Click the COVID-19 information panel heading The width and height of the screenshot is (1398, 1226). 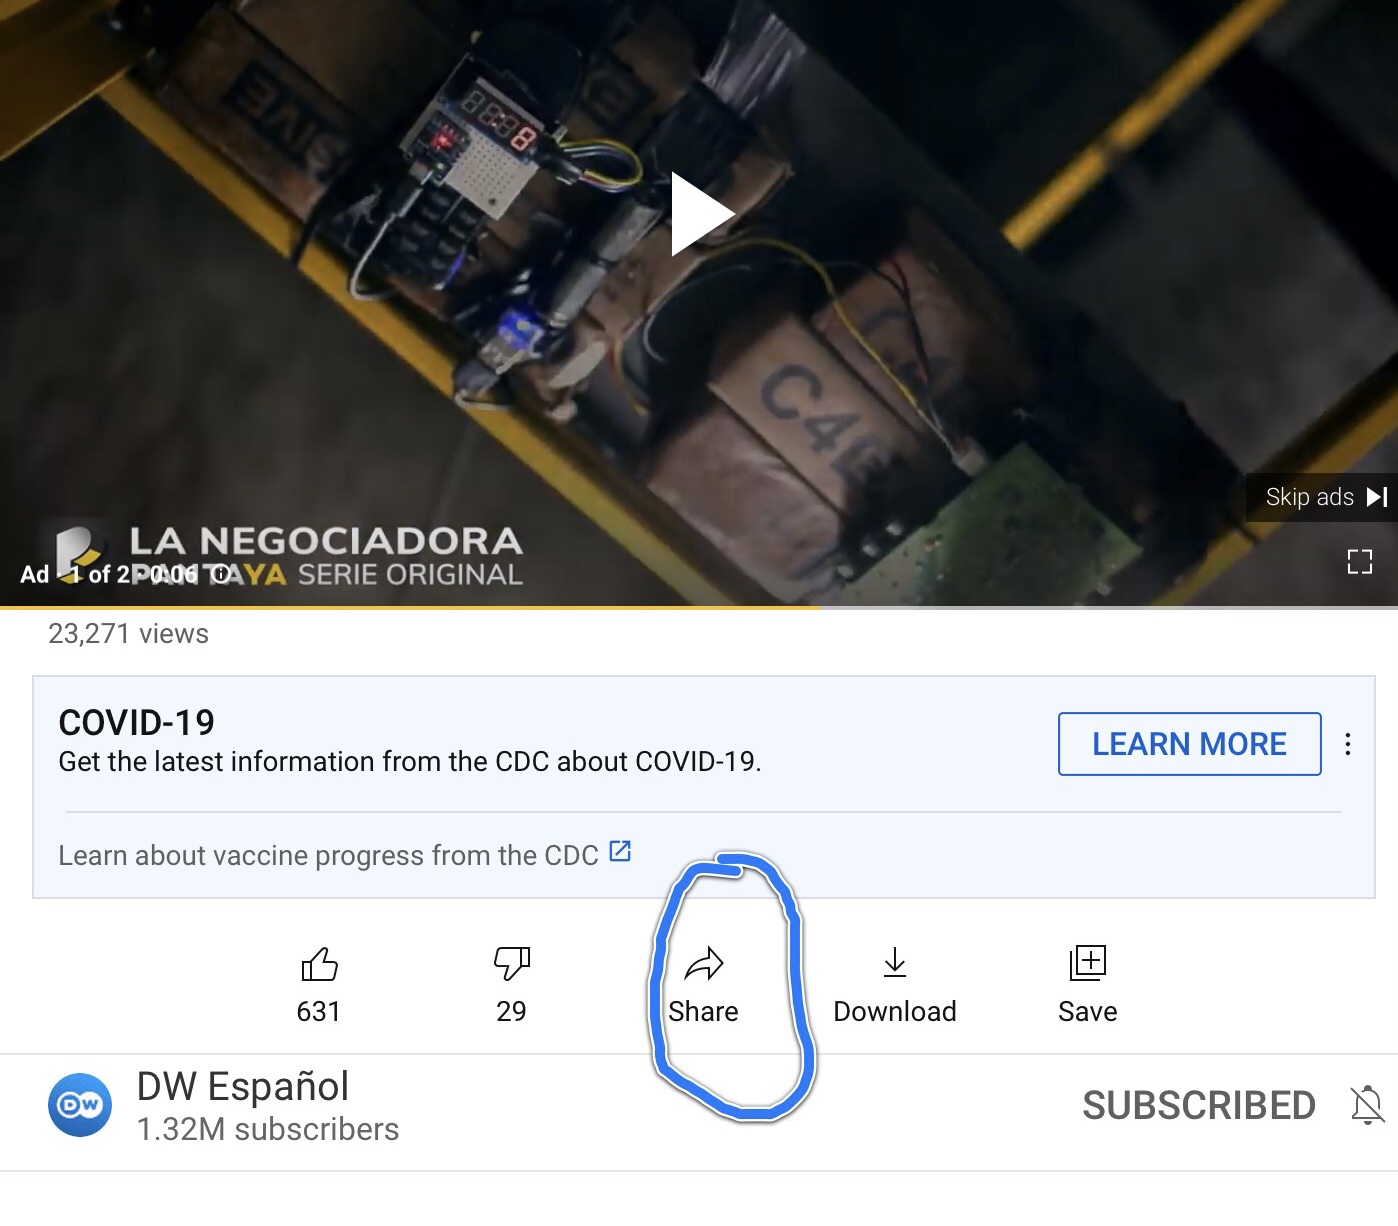pyautogui.click(x=137, y=722)
